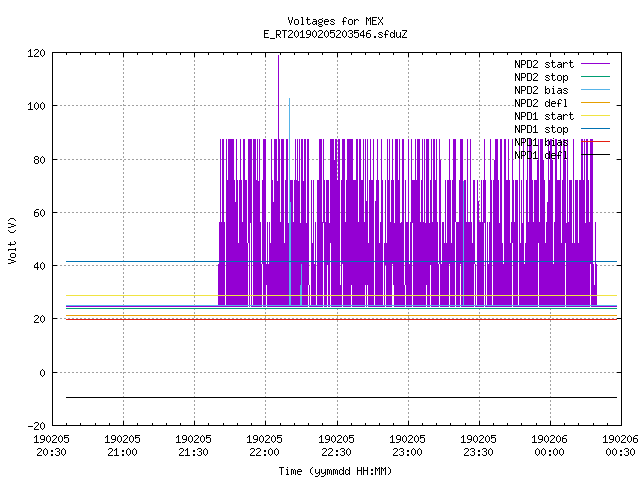Click the 'NPD1 stop' legend label
This screenshot has height=480, width=640.
point(541,129)
